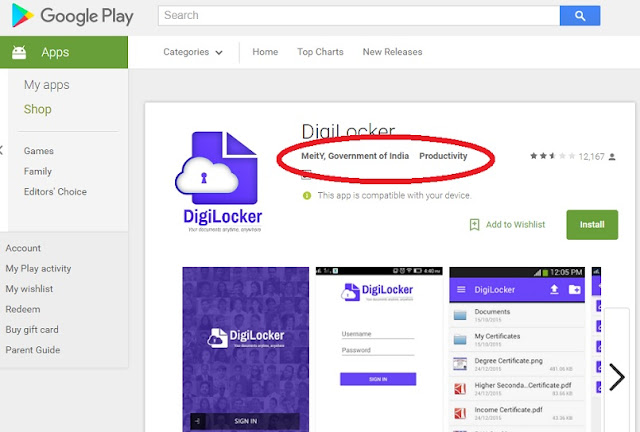Open the purple splash screenshot thumbnail
Screen dimensions: 640x432
(x=246, y=350)
